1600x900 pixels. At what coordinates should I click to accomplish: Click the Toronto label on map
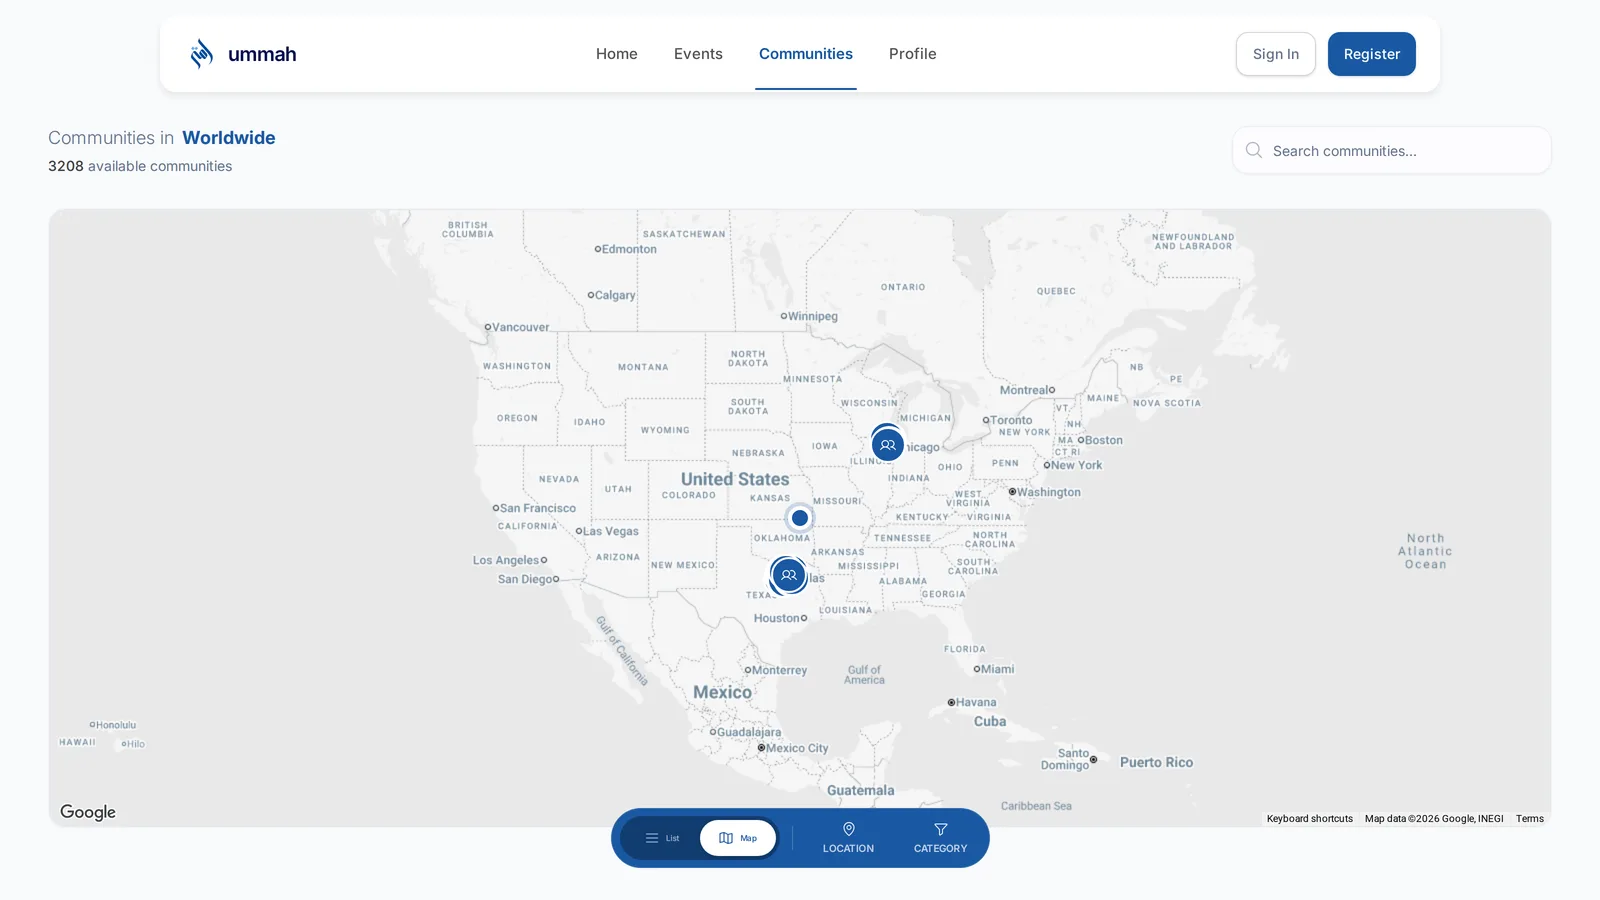coord(1011,420)
